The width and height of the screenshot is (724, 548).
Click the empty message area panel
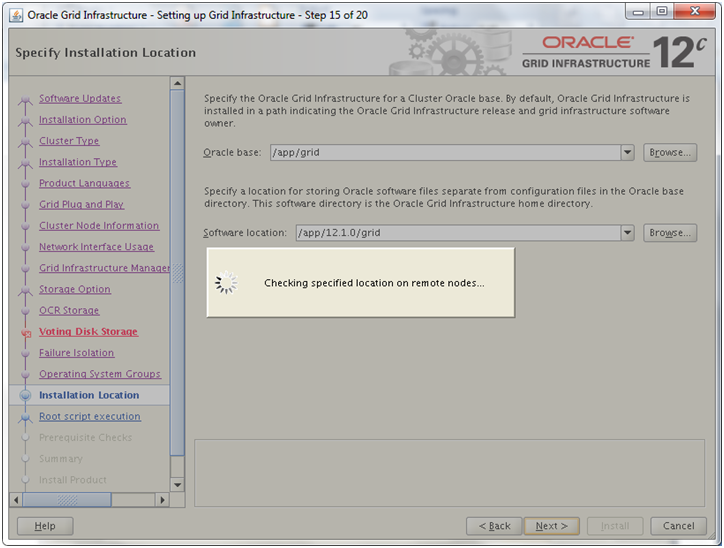[449, 473]
